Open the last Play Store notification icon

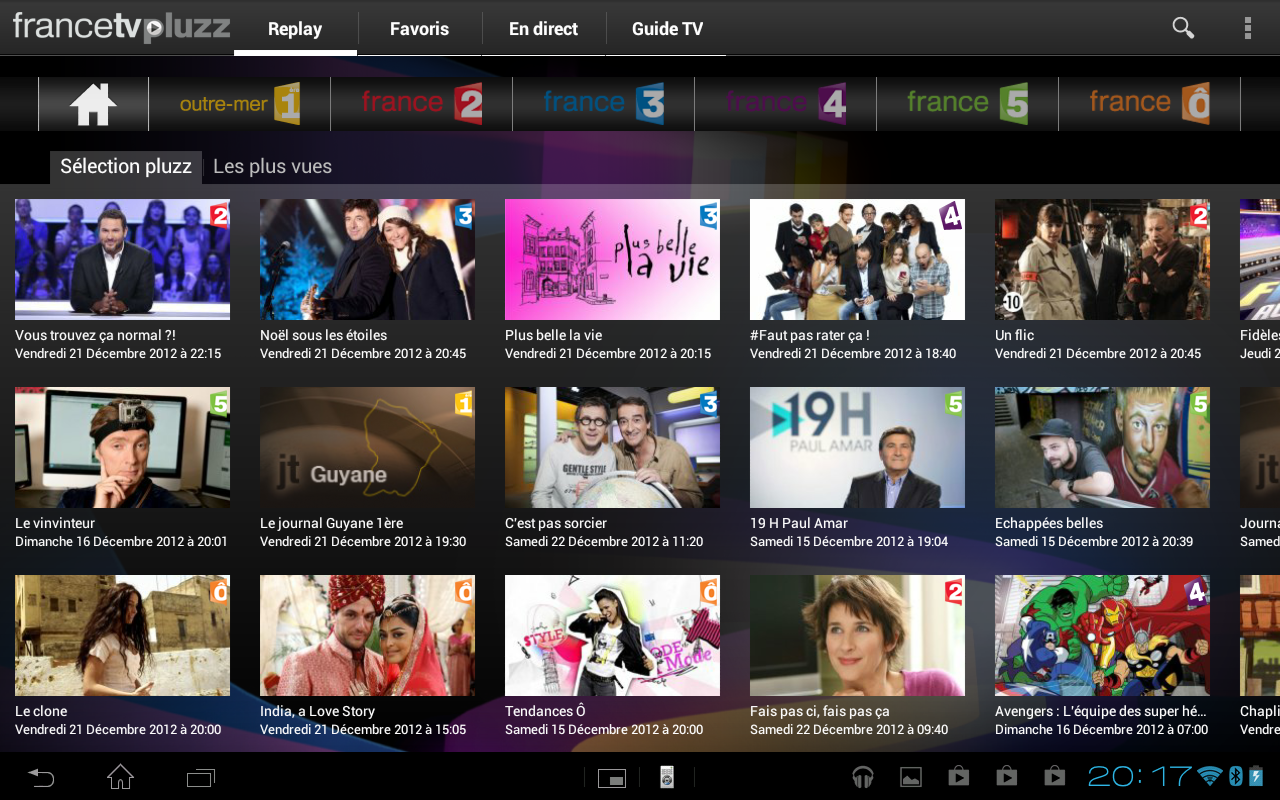click(x=1054, y=777)
